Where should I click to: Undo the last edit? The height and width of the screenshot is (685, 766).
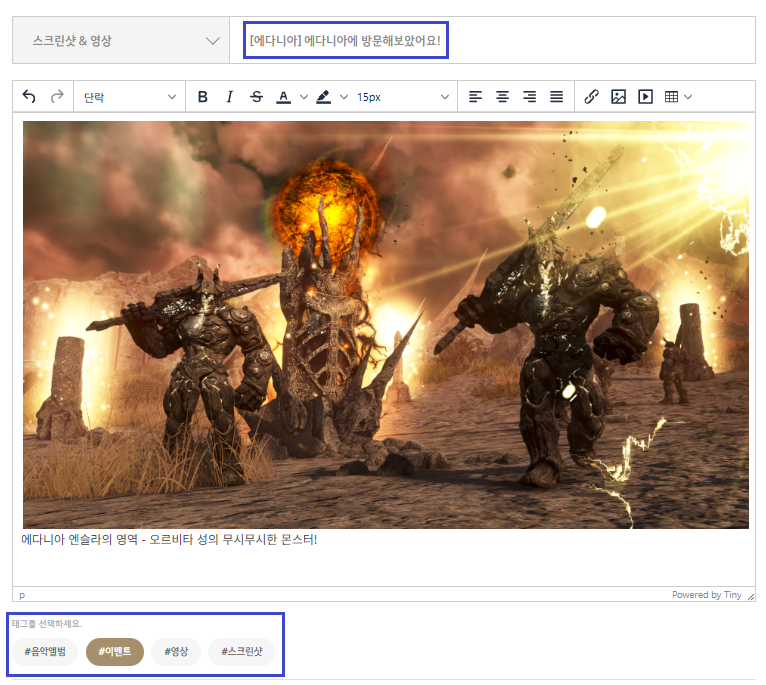click(x=29, y=97)
